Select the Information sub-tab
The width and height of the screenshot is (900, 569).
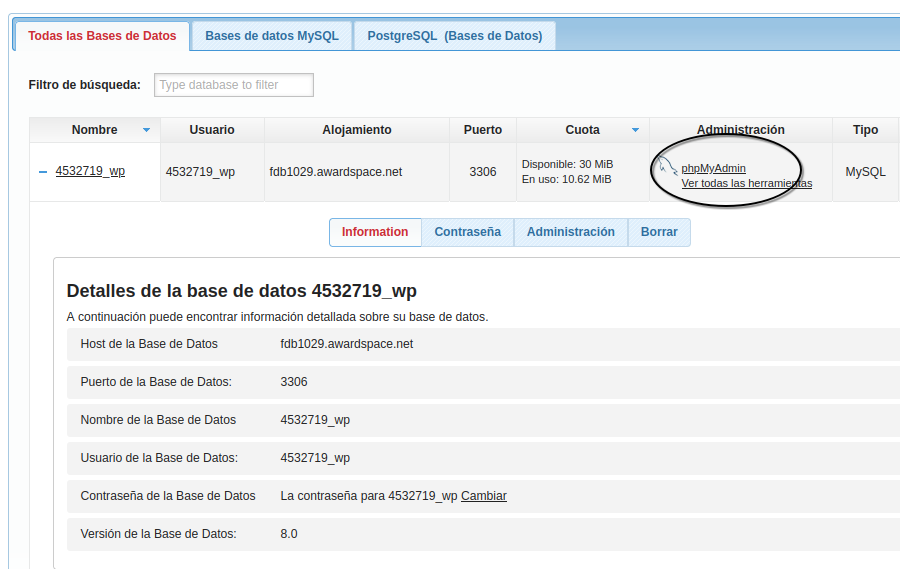tap(375, 232)
